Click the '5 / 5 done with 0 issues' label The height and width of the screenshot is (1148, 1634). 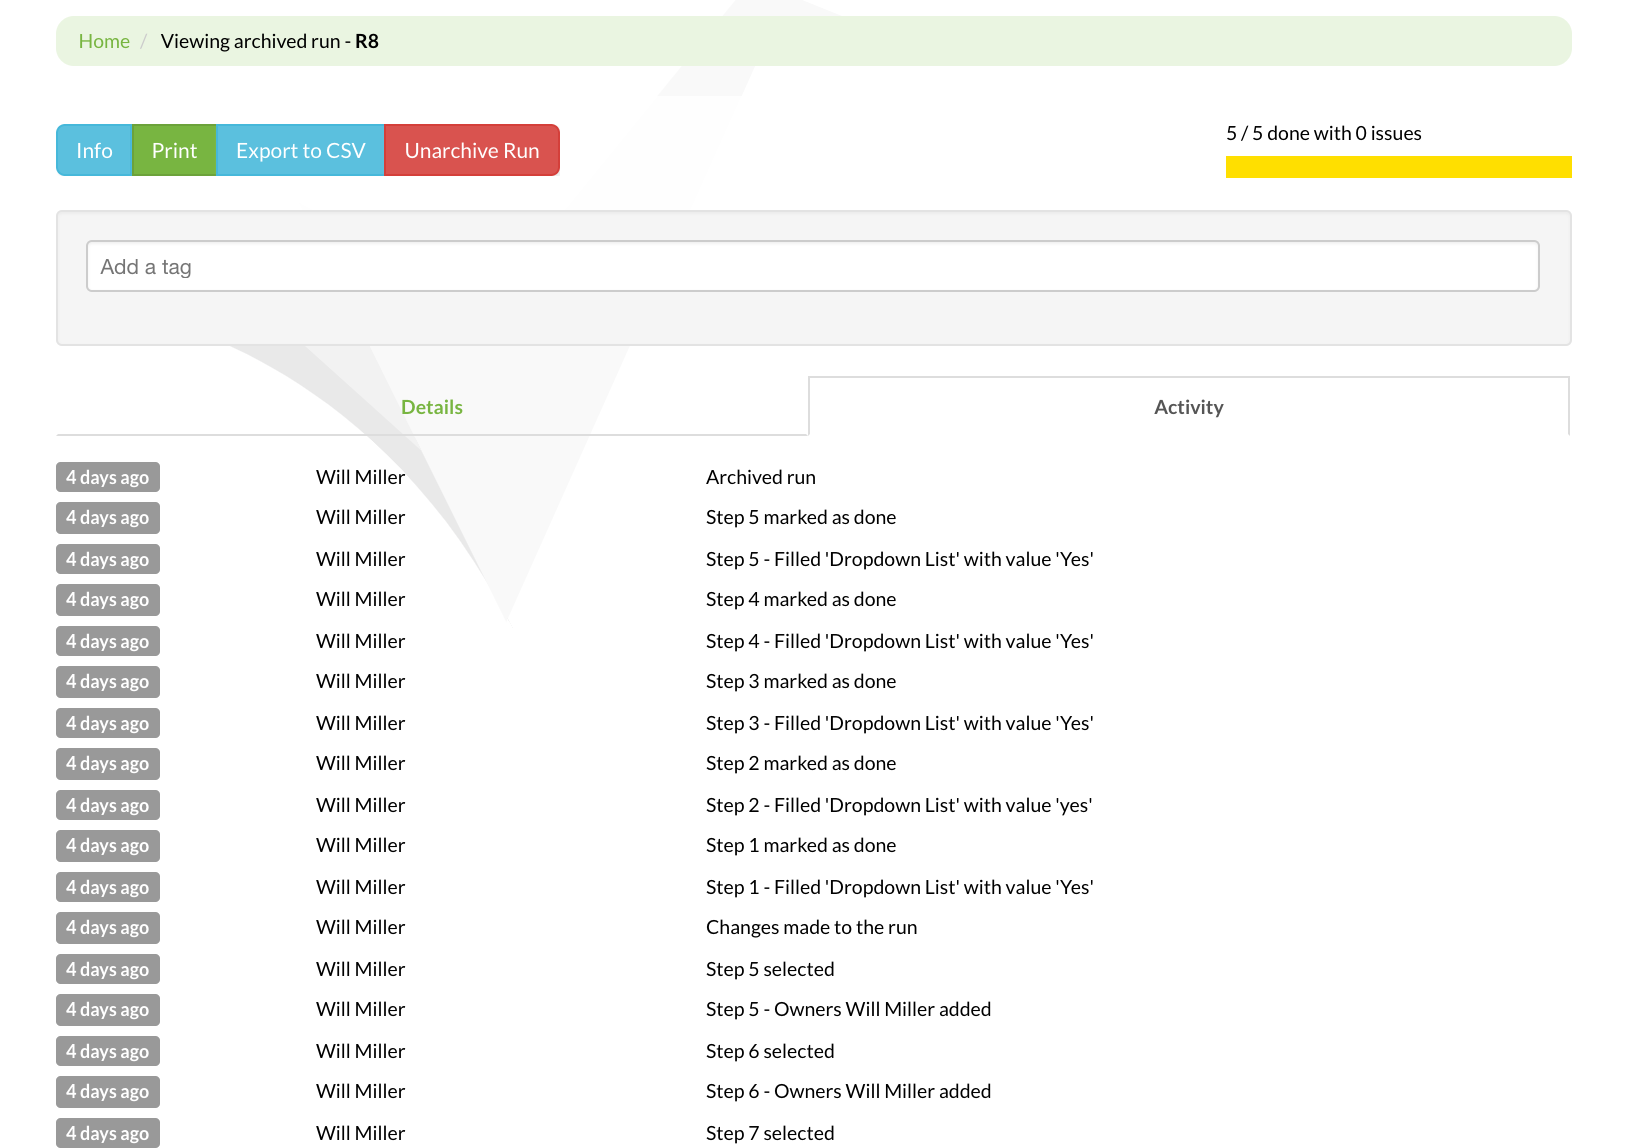pos(1323,132)
